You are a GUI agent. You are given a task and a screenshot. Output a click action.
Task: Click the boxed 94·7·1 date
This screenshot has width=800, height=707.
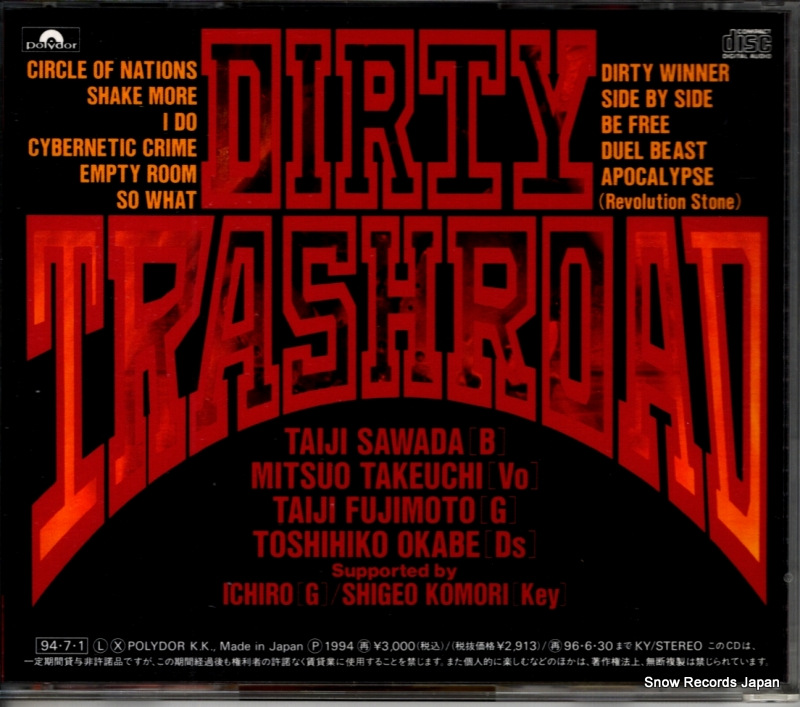(x=62, y=646)
